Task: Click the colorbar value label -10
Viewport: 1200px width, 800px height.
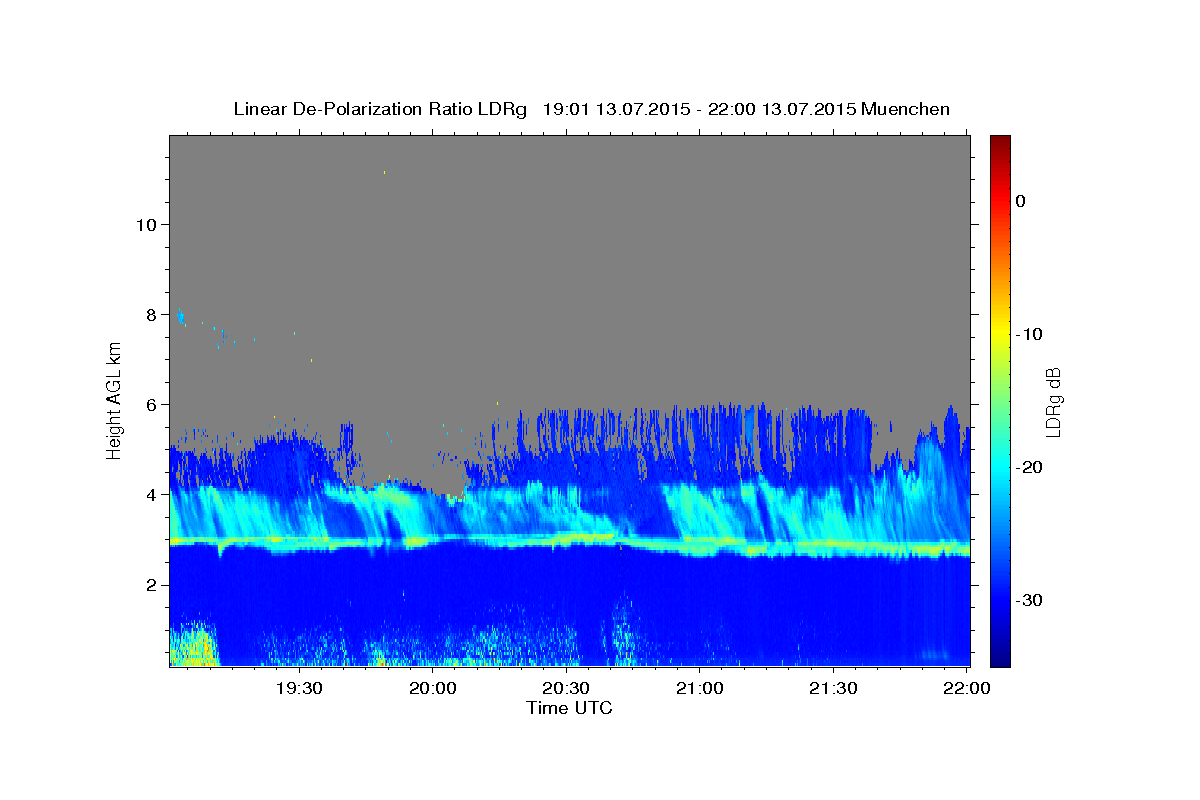Action: 1028,334
